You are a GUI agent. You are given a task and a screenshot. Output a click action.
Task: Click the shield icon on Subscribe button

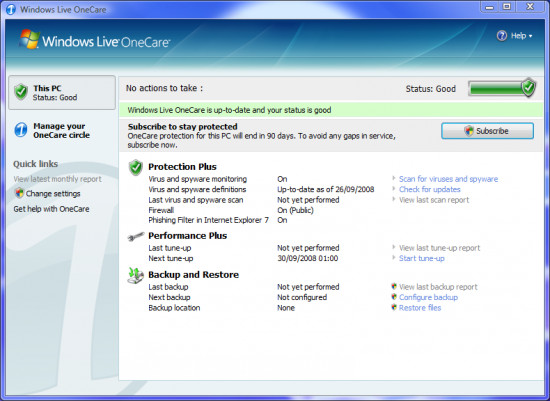(x=469, y=131)
